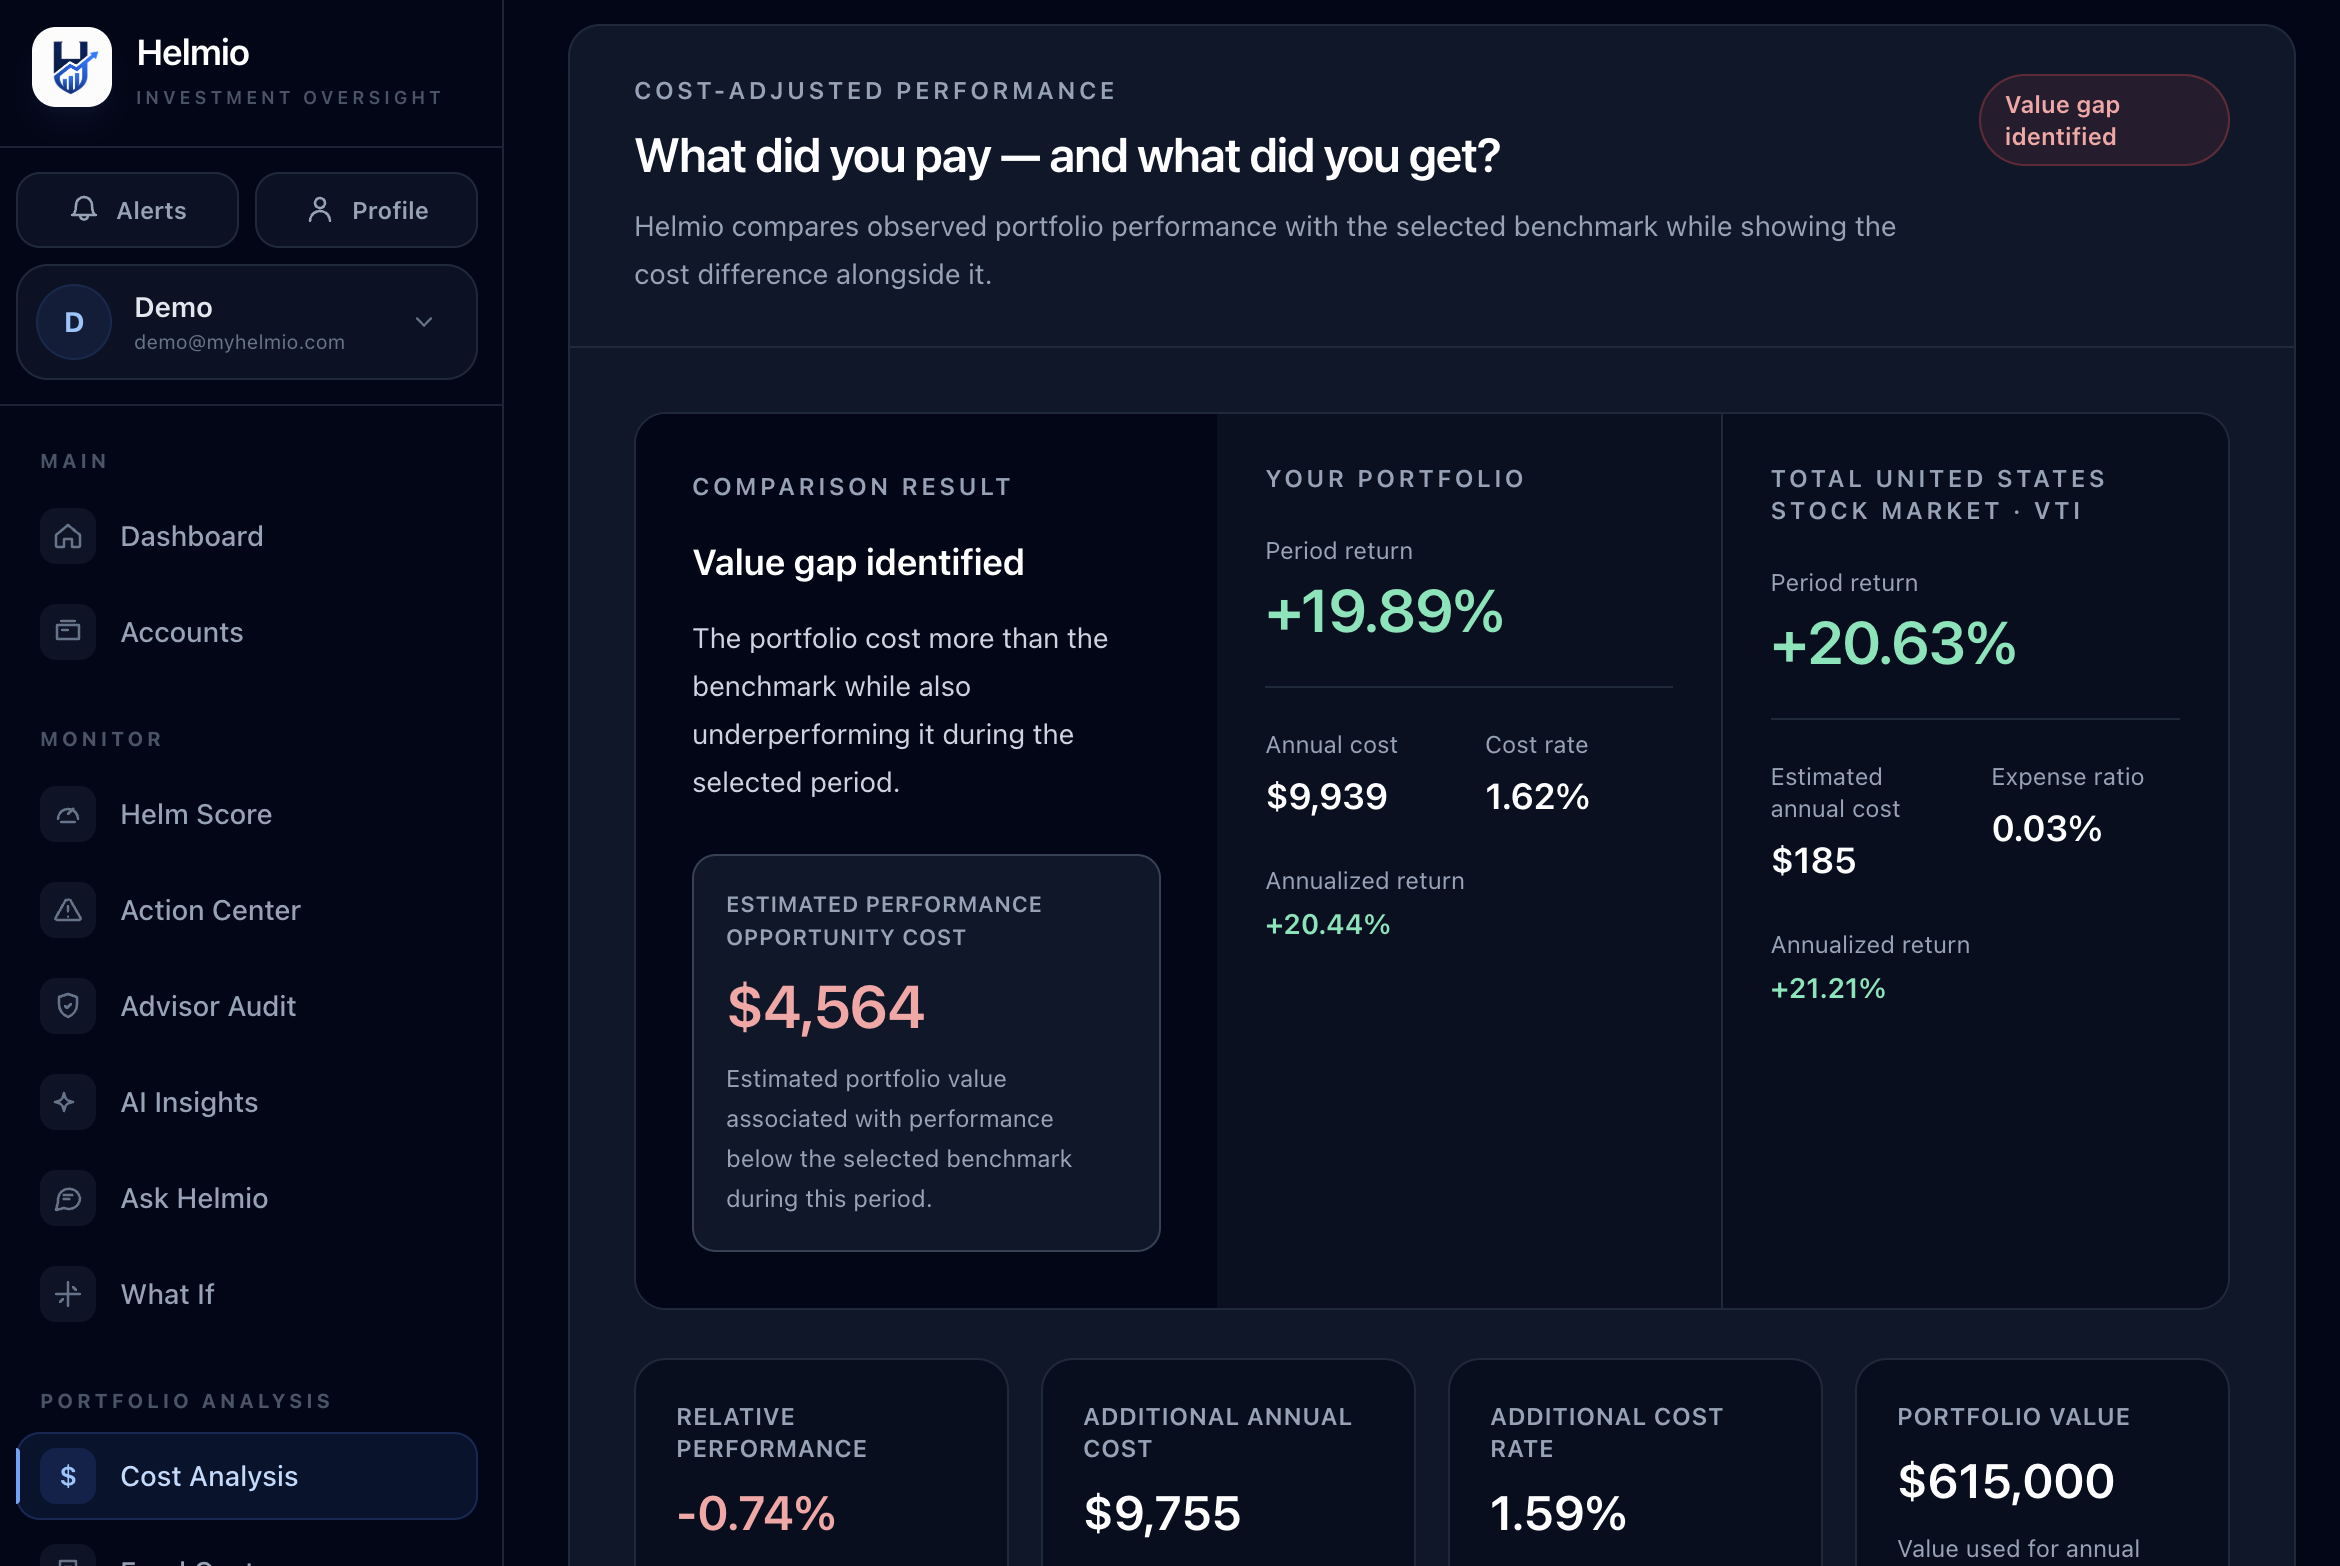The image size is (2340, 1566).
Task: Click the Alerts button
Action: point(127,210)
